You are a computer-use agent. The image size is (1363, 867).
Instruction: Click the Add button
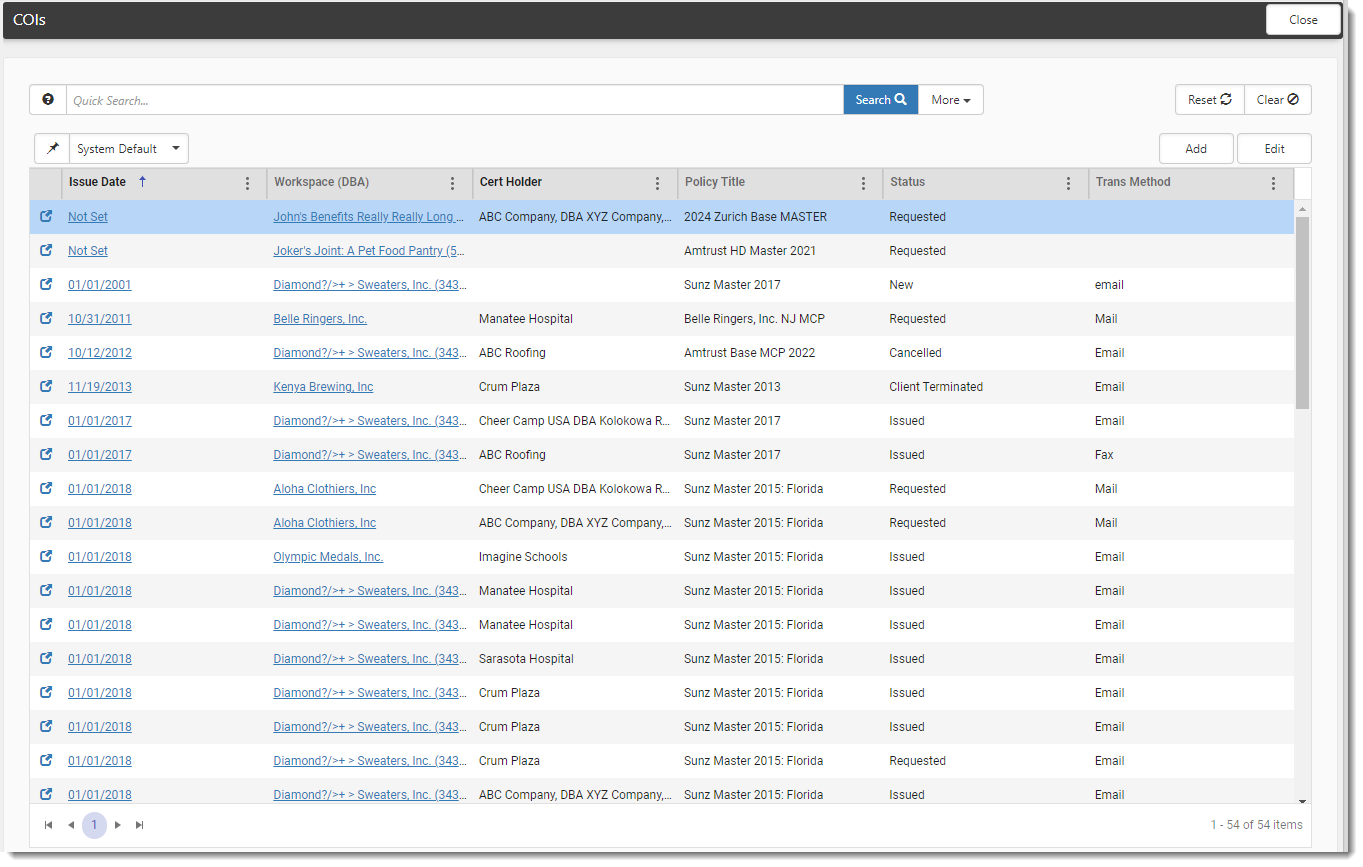pos(1196,148)
